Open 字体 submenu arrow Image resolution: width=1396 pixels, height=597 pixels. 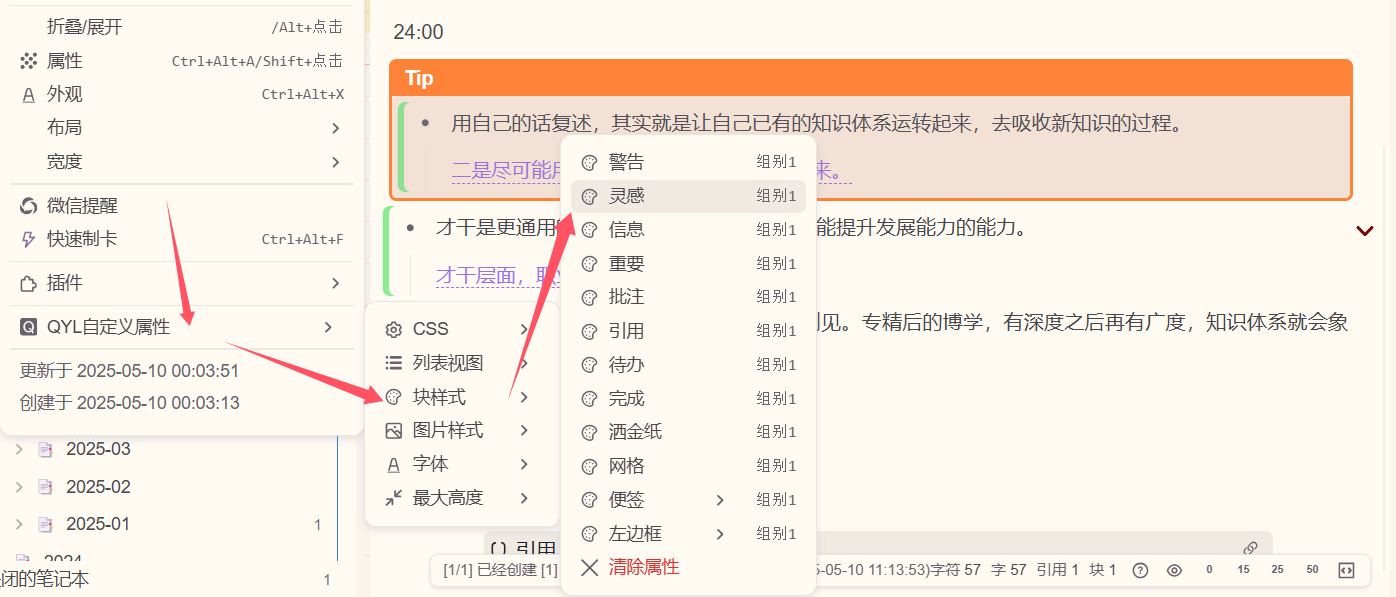click(x=524, y=464)
